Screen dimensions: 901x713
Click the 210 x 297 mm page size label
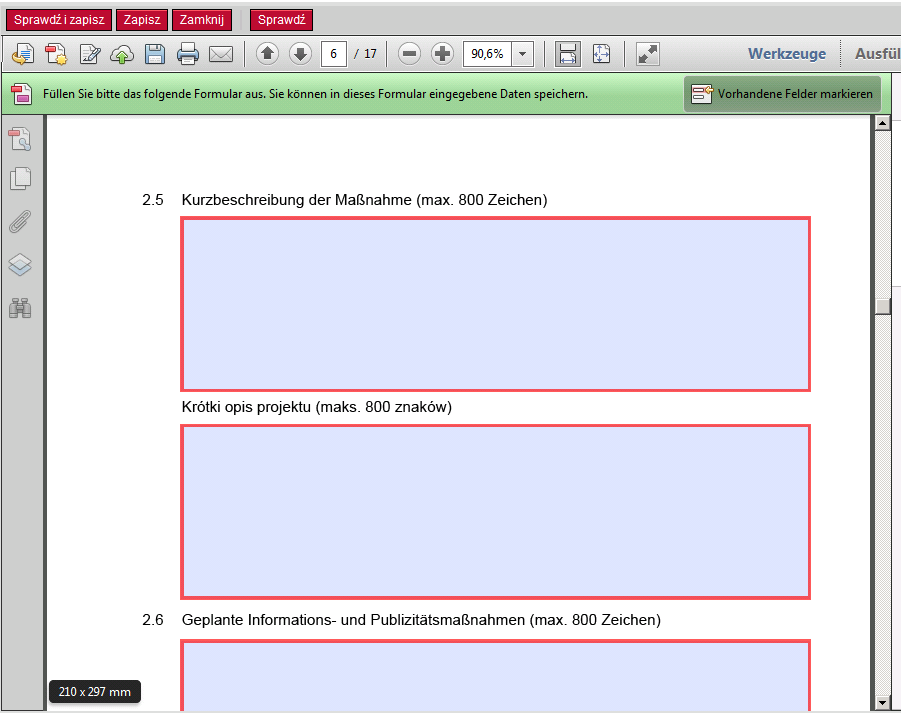click(x=95, y=692)
